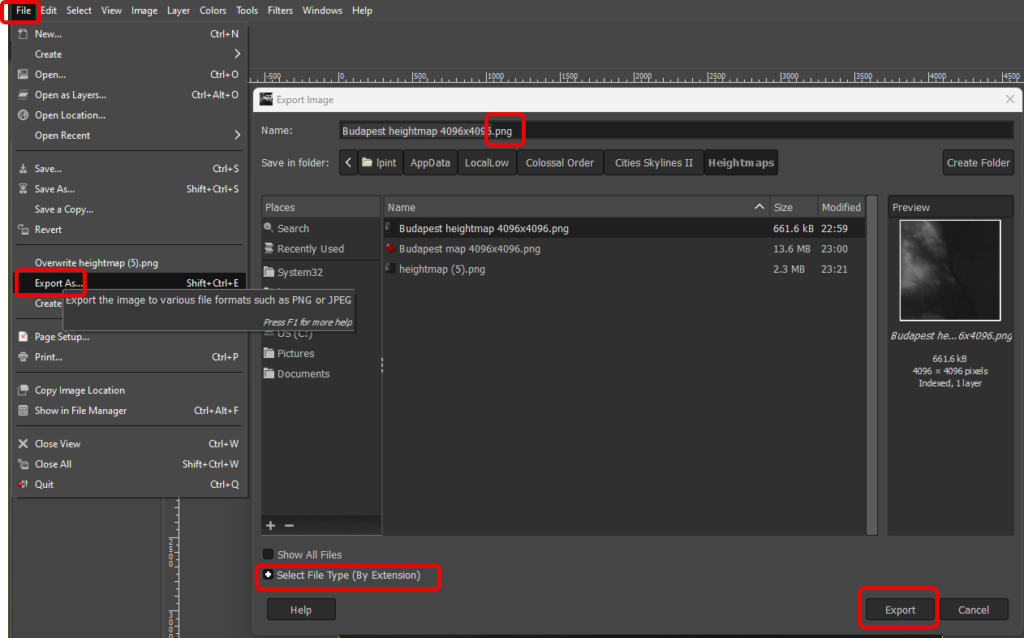1024x638 pixels.
Task: Expand Select File Type (By Extension)
Action: click(268, 575)
